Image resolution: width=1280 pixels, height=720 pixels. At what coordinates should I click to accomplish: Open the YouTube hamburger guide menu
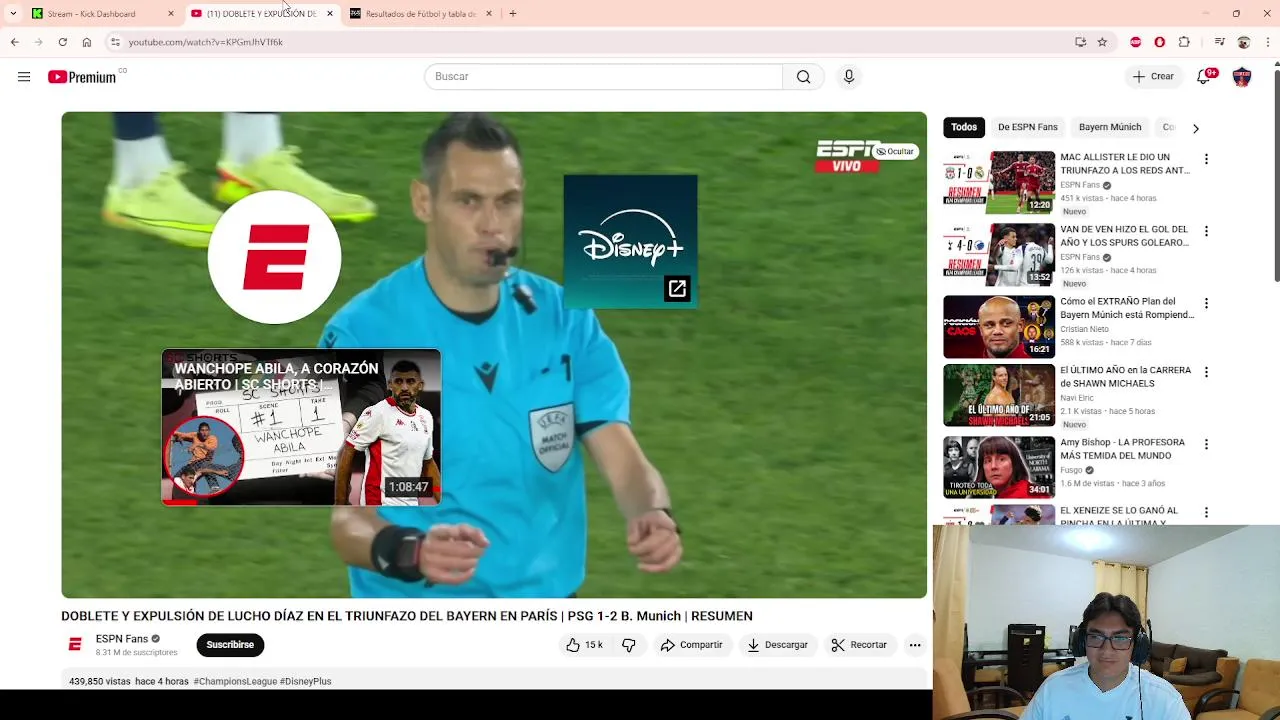24,77
